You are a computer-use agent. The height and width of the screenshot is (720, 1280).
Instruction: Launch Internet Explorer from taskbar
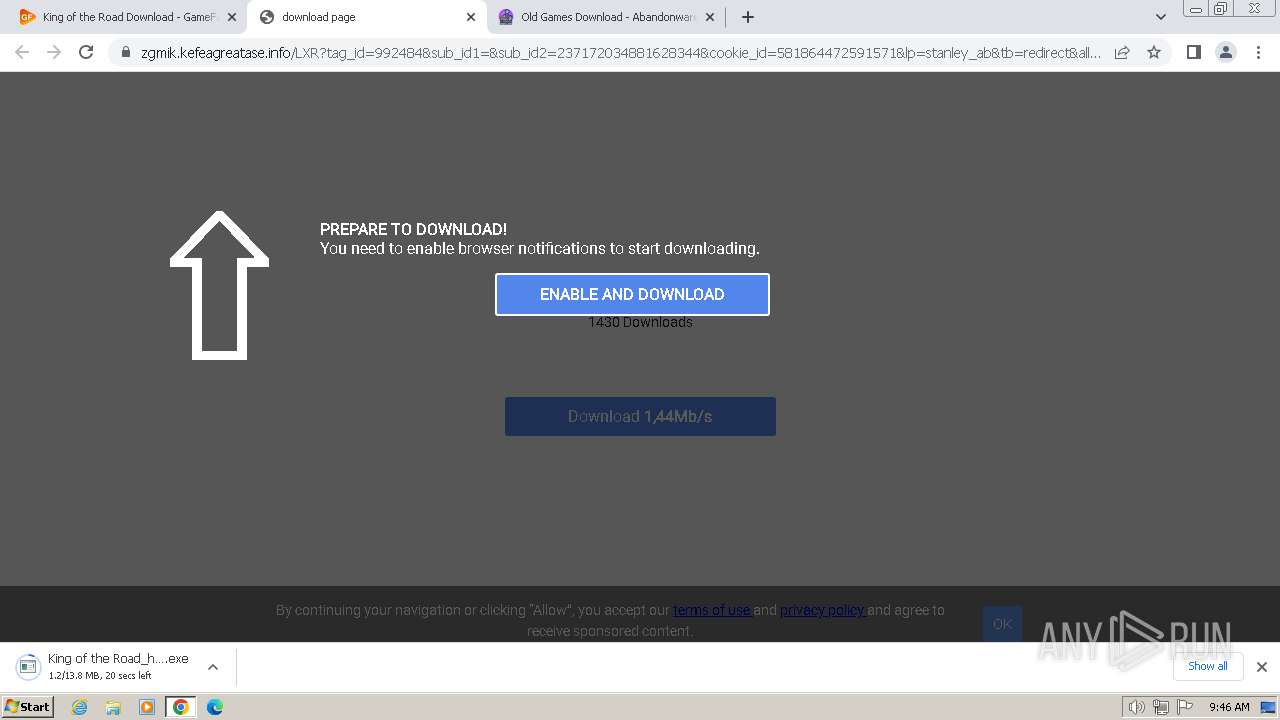click(x=80, y=707)
